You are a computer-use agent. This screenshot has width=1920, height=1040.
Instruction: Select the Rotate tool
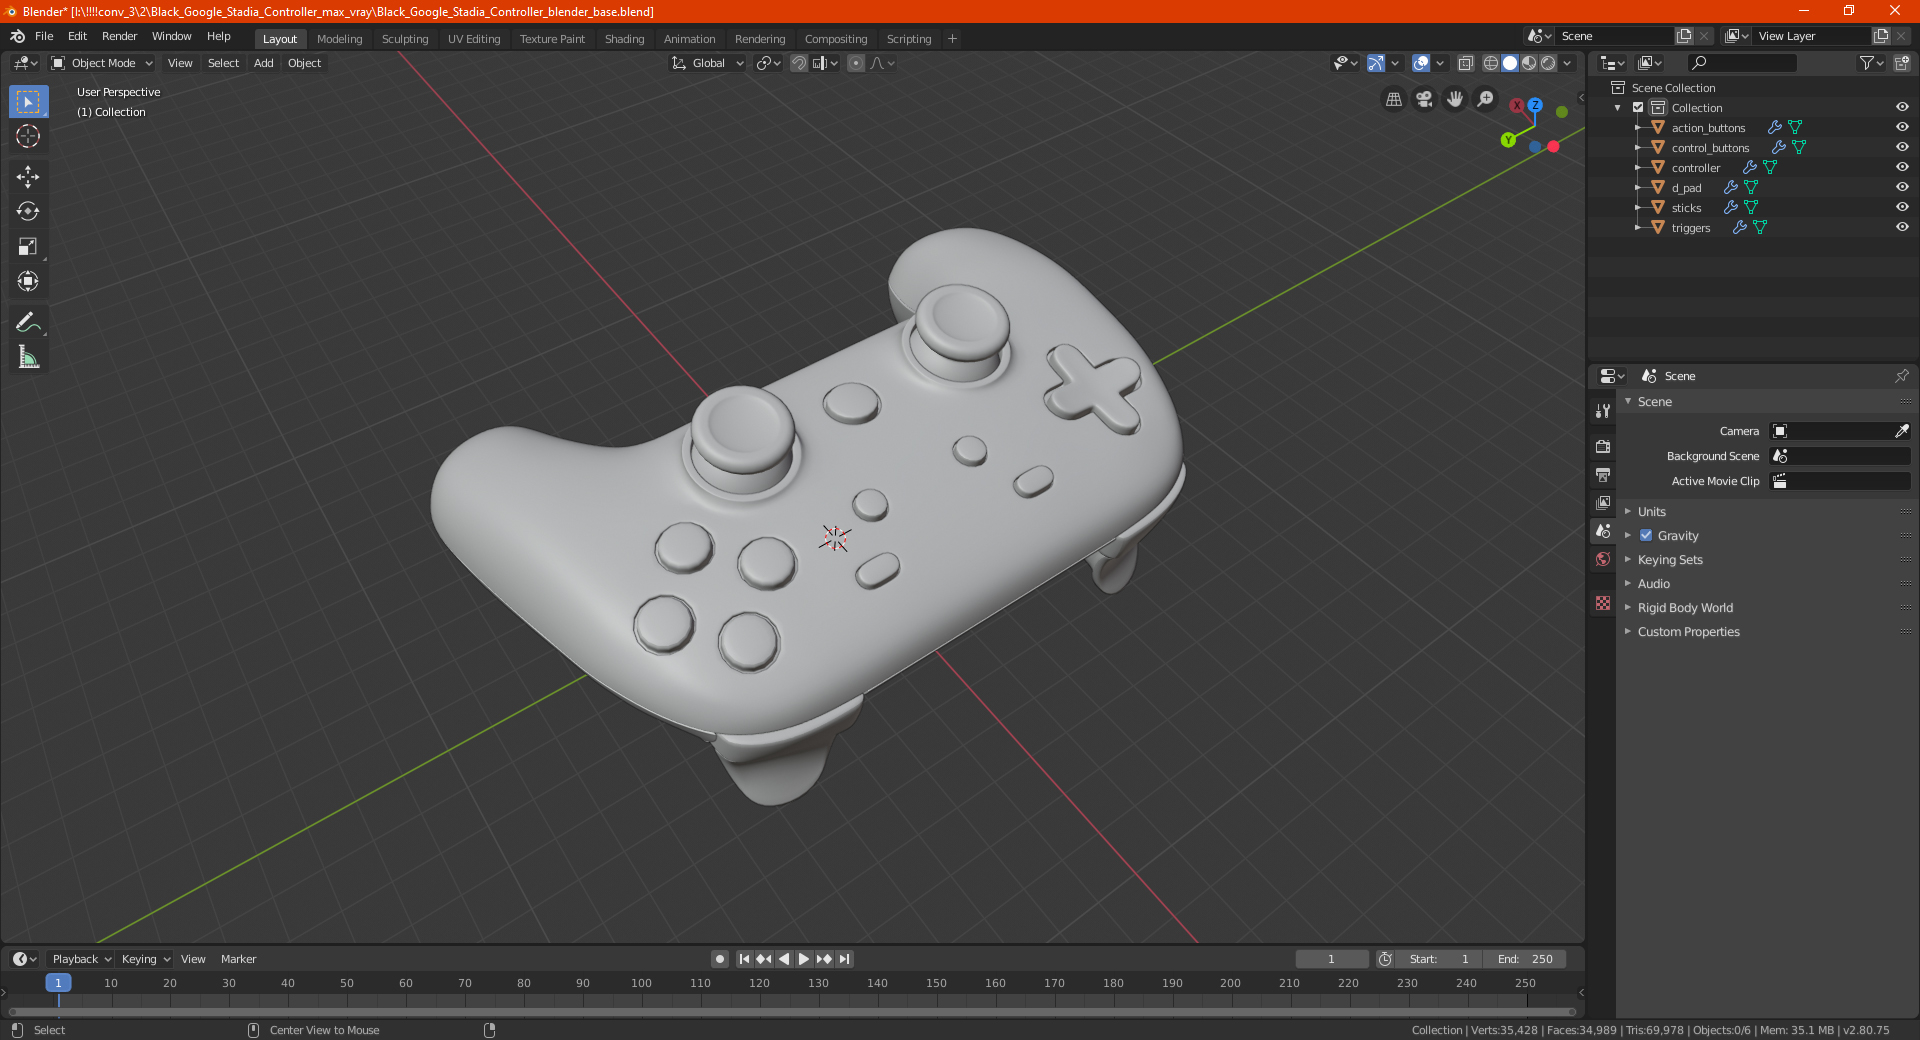pos(28,211)
